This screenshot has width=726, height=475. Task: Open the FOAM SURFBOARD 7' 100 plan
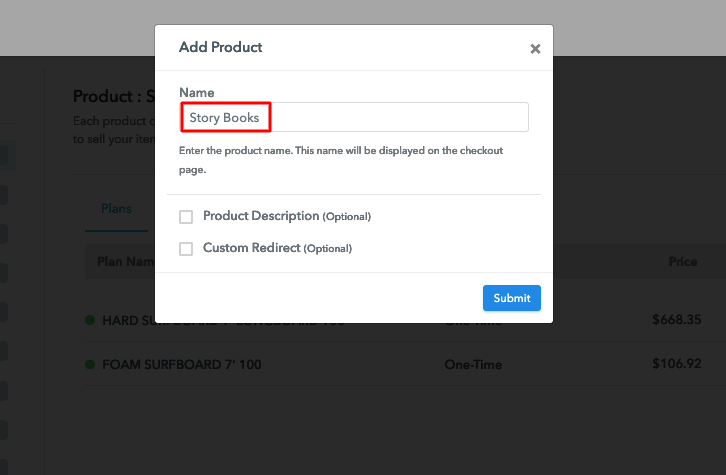pyautogui.click(x=182, y=365)
